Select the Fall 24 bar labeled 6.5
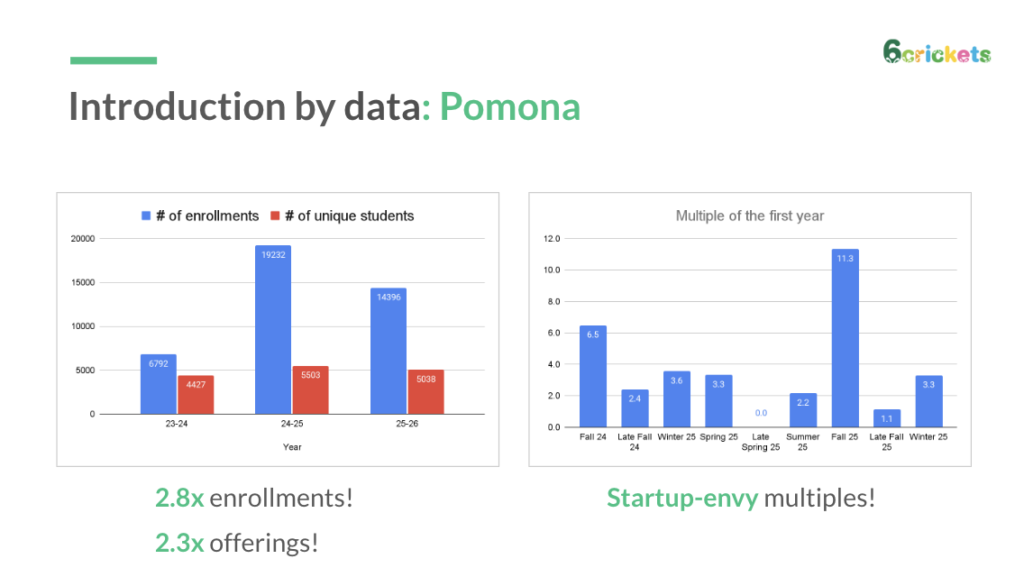The height and width of the screenshot is (577, 1024). pos(592,376)
